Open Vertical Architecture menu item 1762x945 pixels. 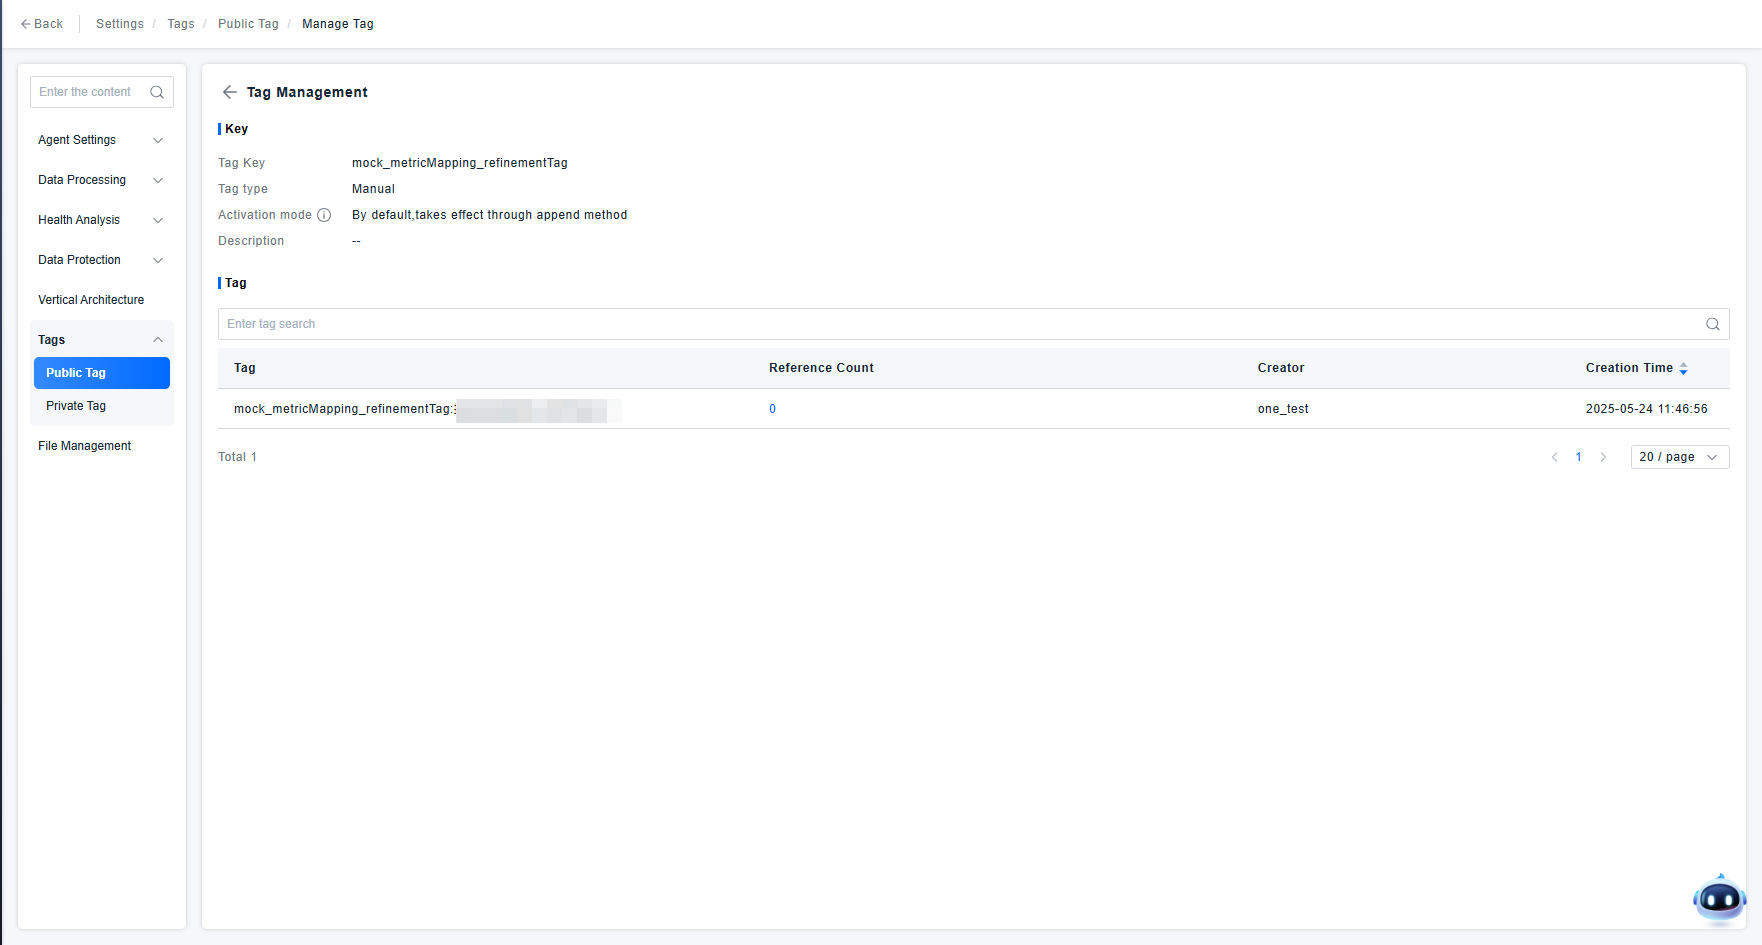91,300
